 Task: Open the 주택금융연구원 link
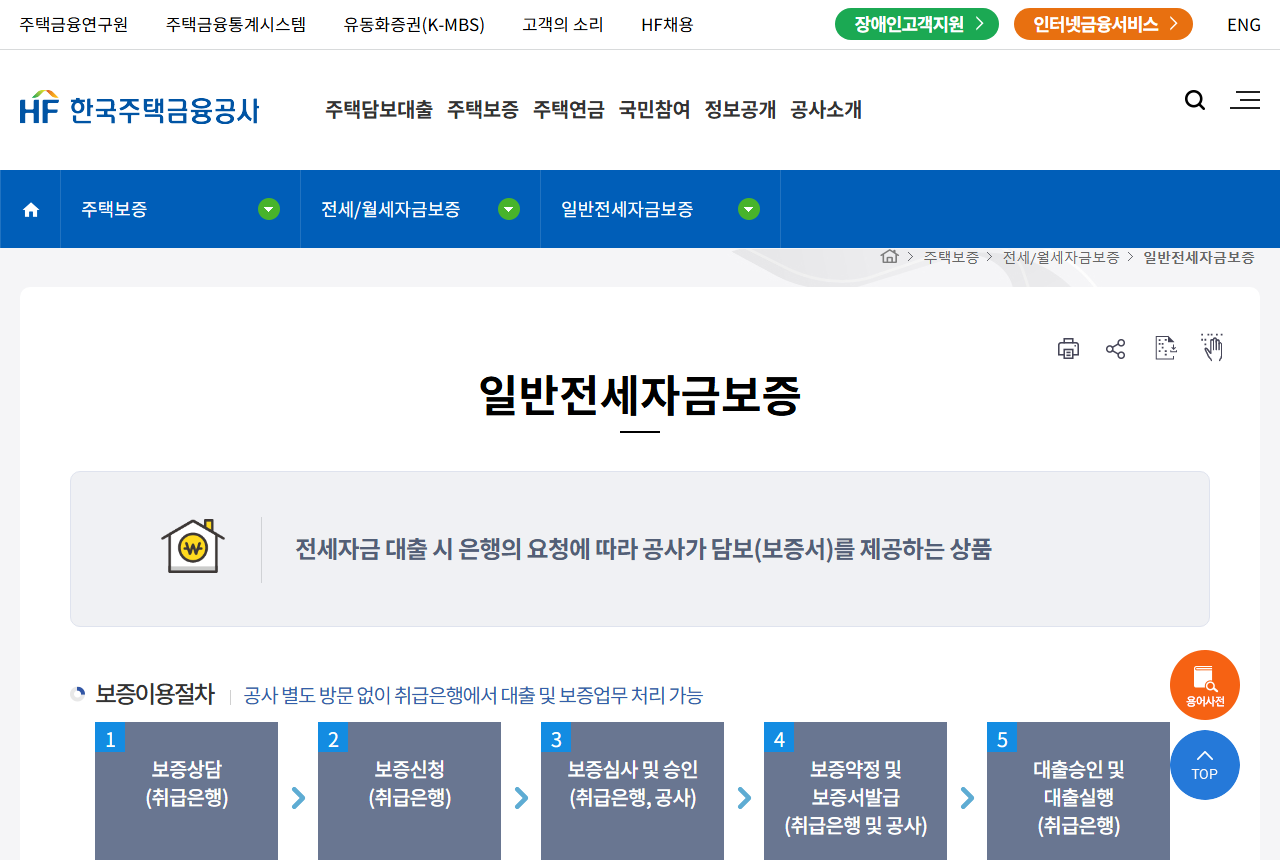tap(74, 25)
